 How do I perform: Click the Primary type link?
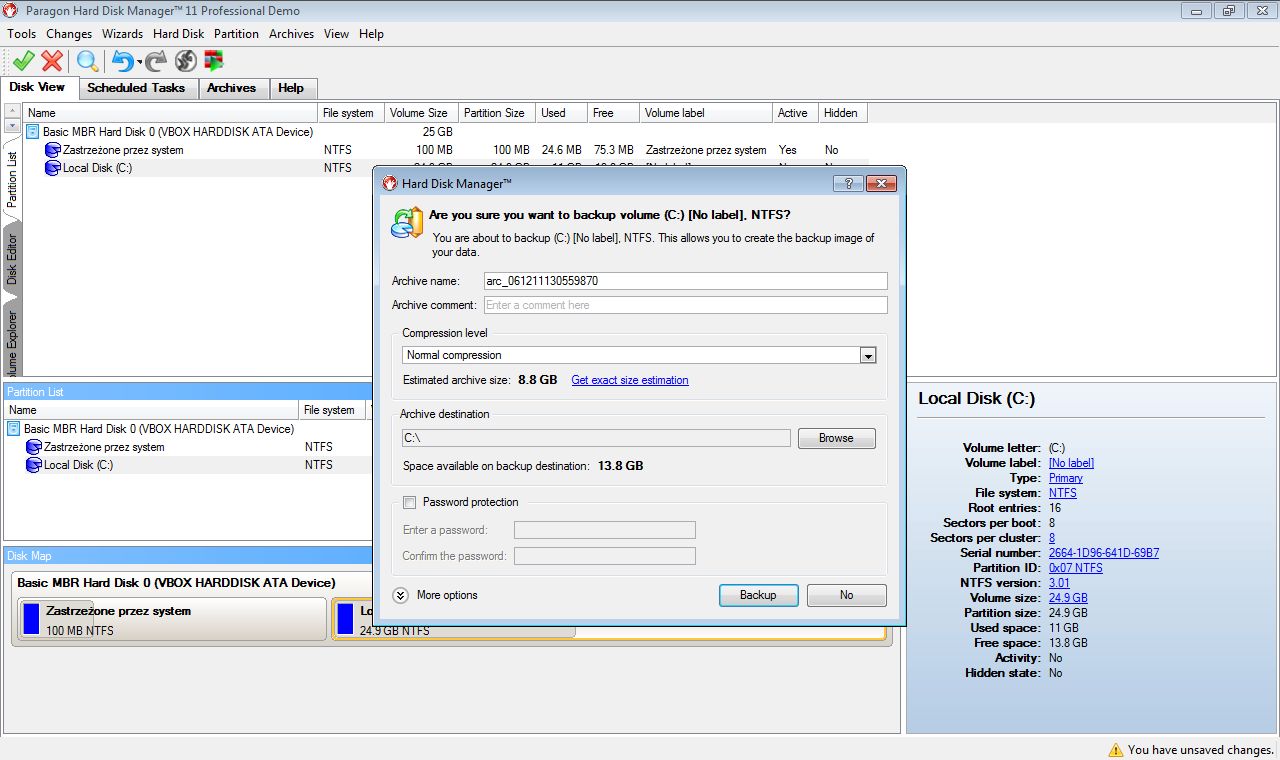(x=1066, y=478)
